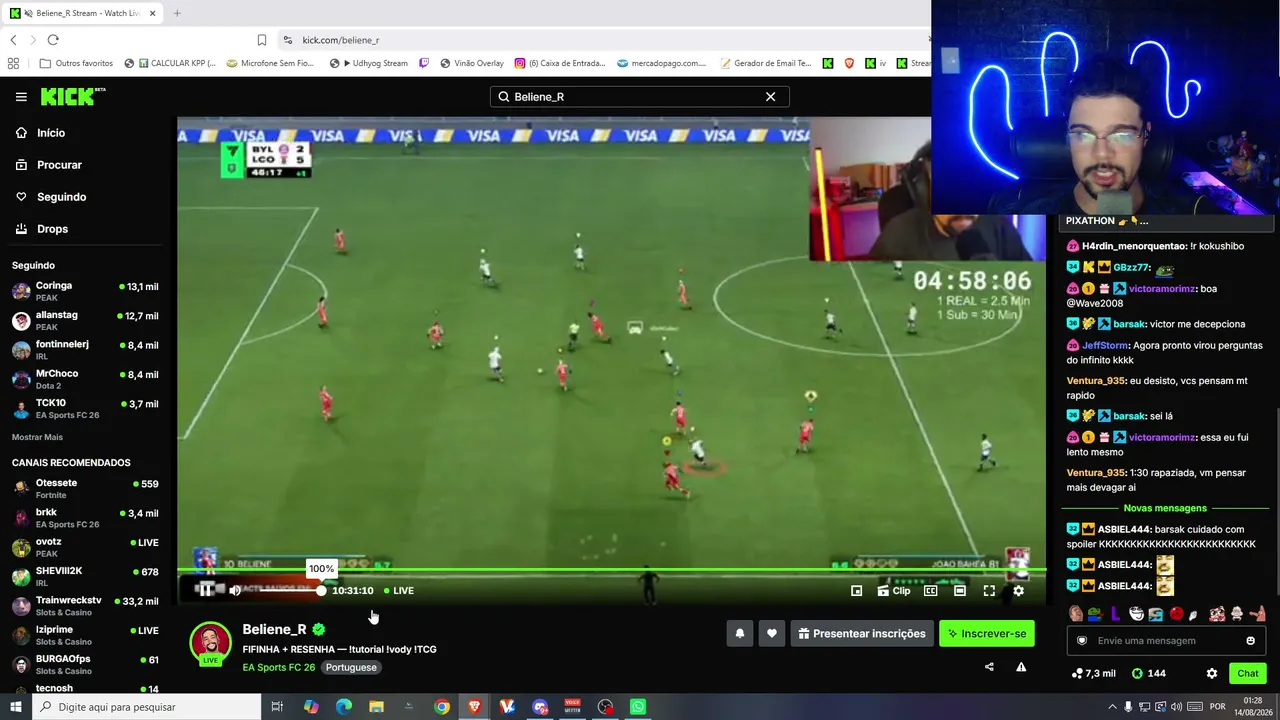The height and width of the screenshot is (720, 1280).
Task: Report the stream with warning icon
Action: coord(1021,667)
